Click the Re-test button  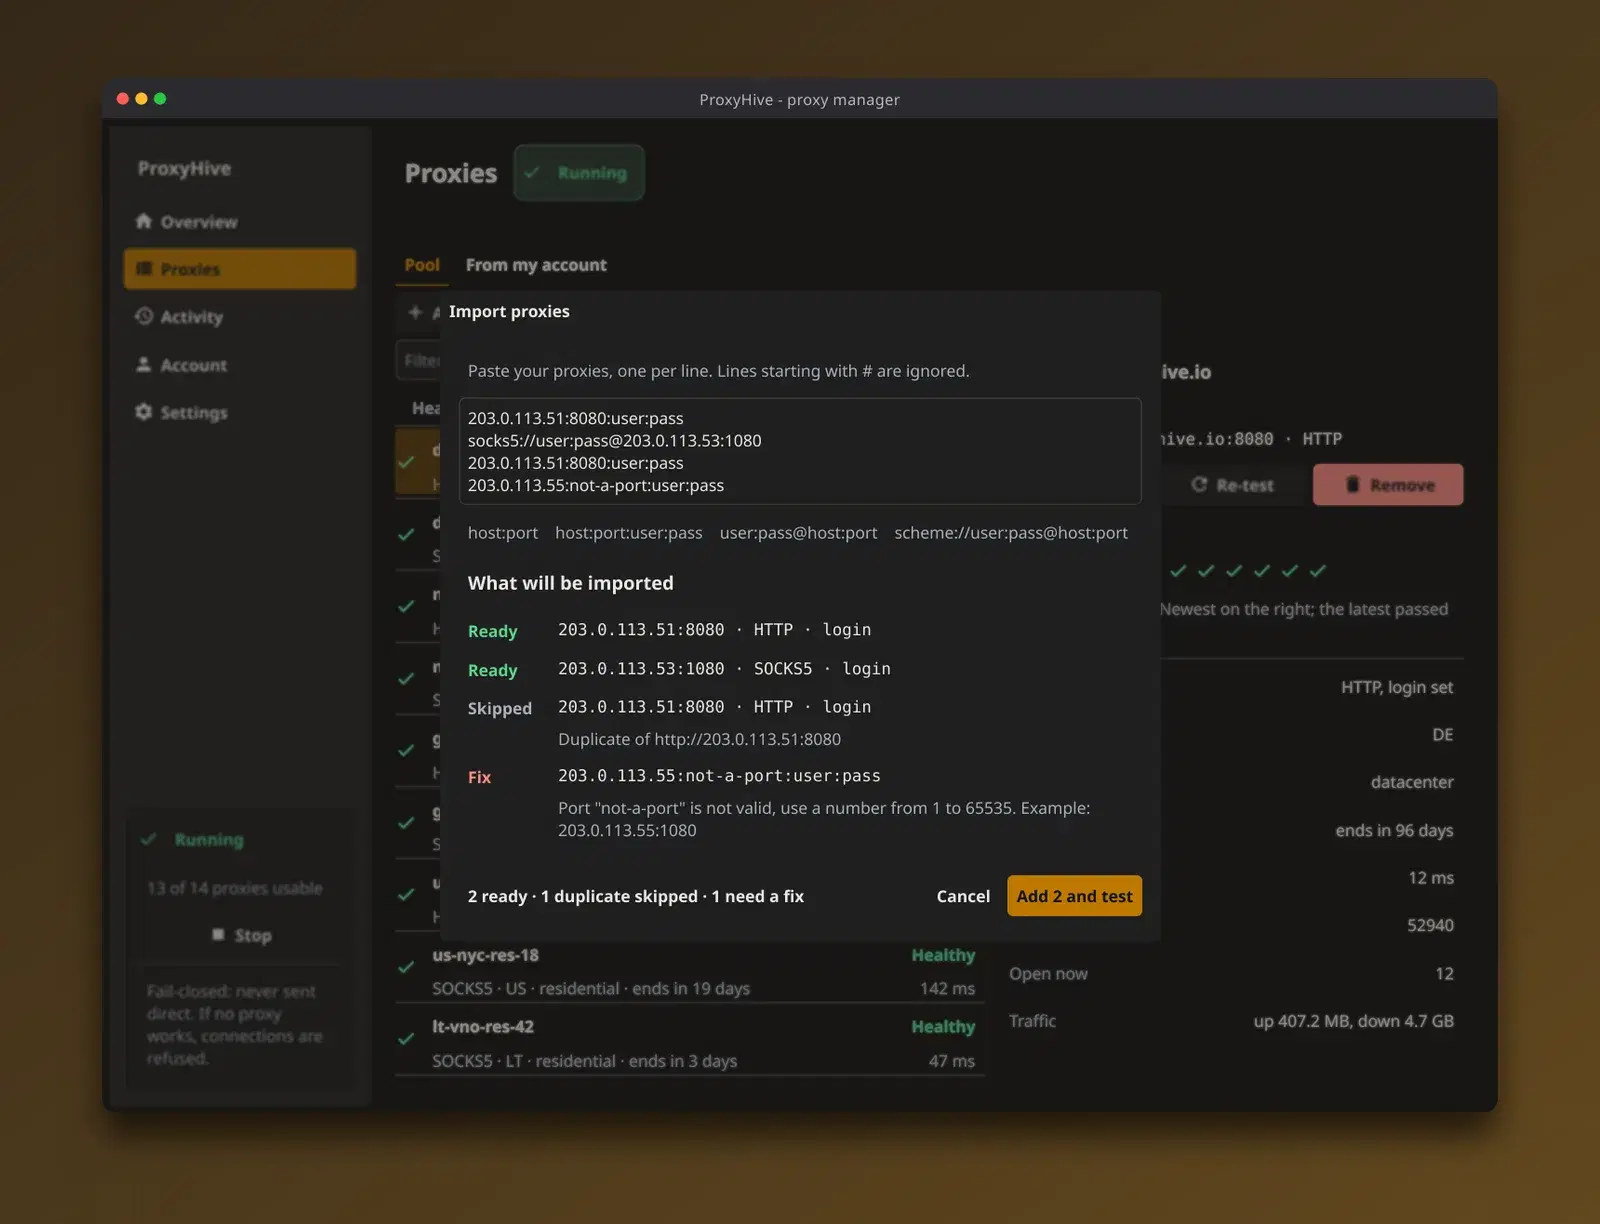1232,484
